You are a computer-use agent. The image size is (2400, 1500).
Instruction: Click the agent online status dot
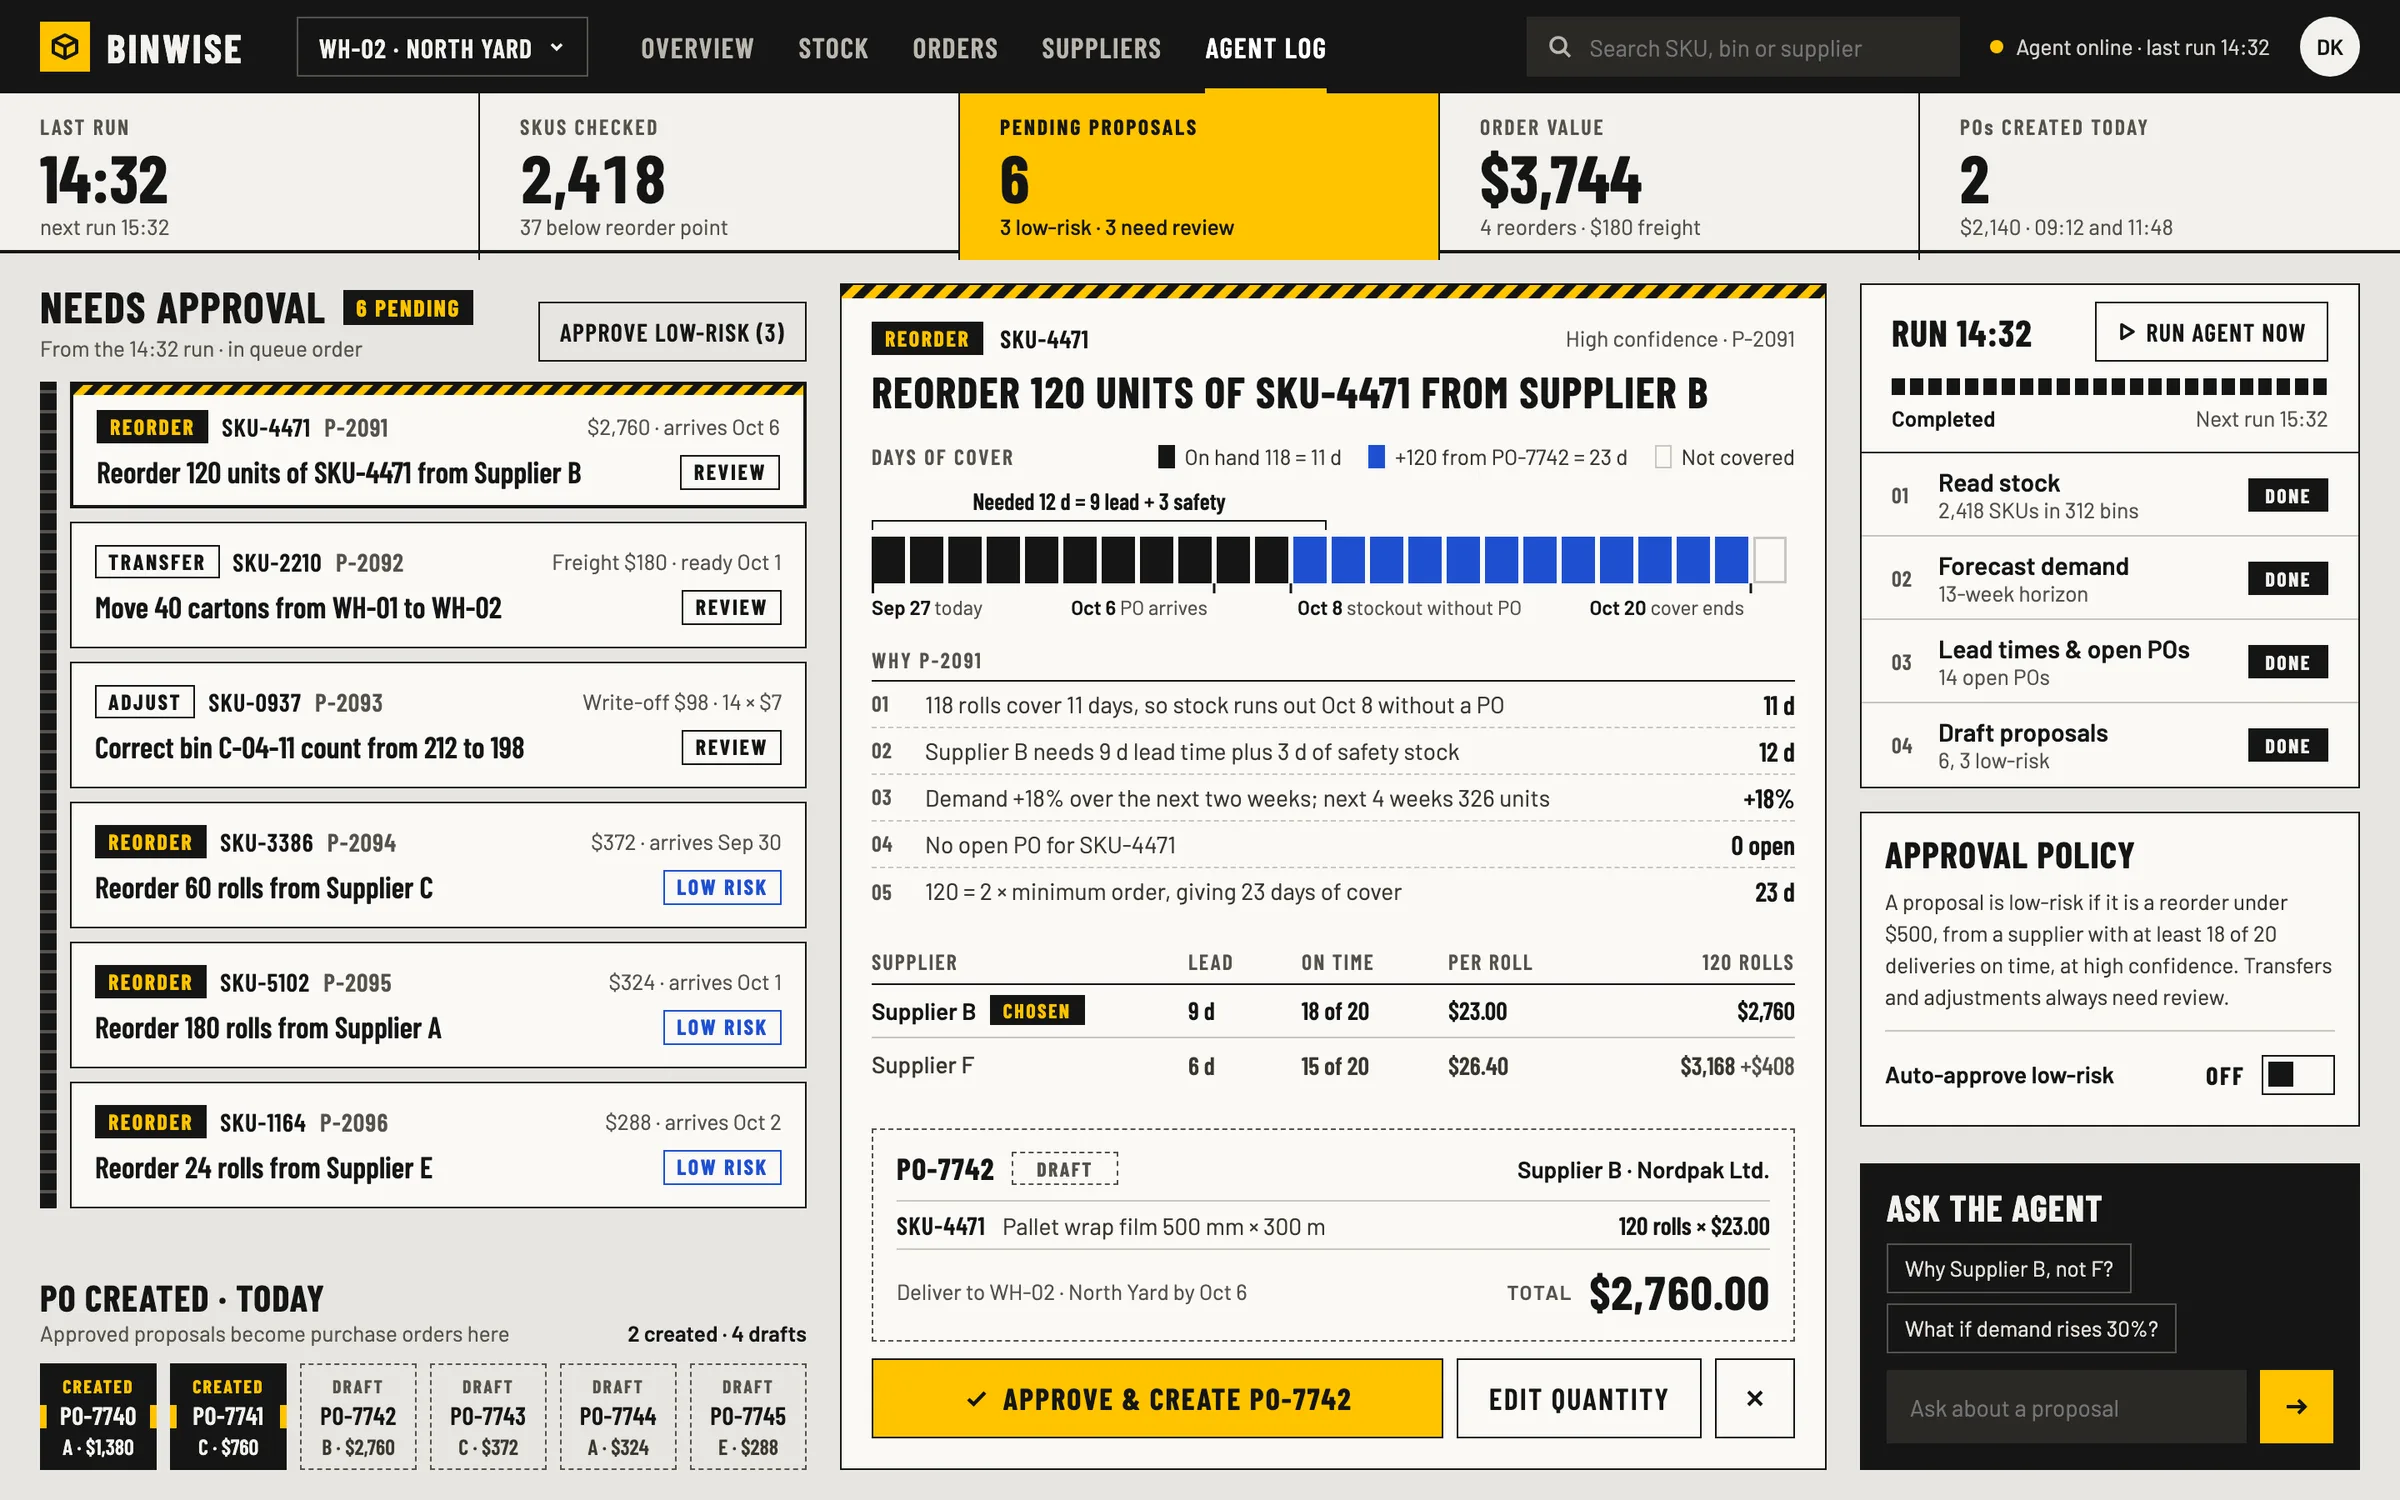(1996, 47)
